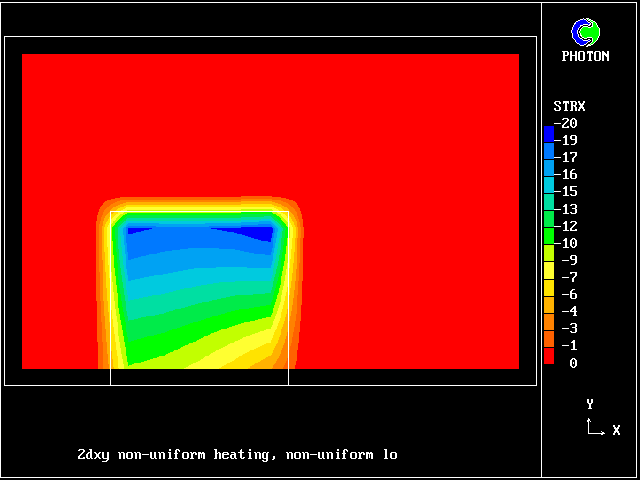Pick the red swatch at legend bottom
The width and height of the screenshot is (640, 480).
[548, 355]
